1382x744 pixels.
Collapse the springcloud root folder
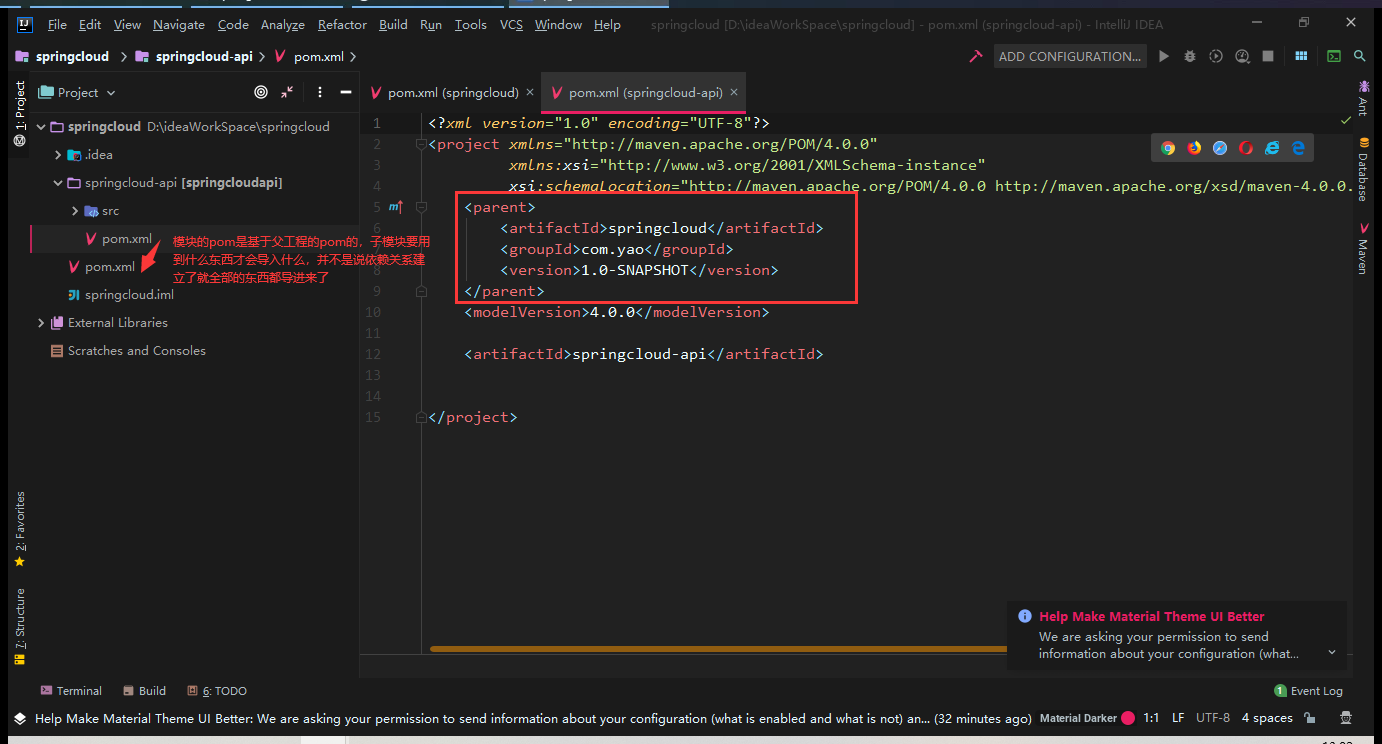point(41,127)
